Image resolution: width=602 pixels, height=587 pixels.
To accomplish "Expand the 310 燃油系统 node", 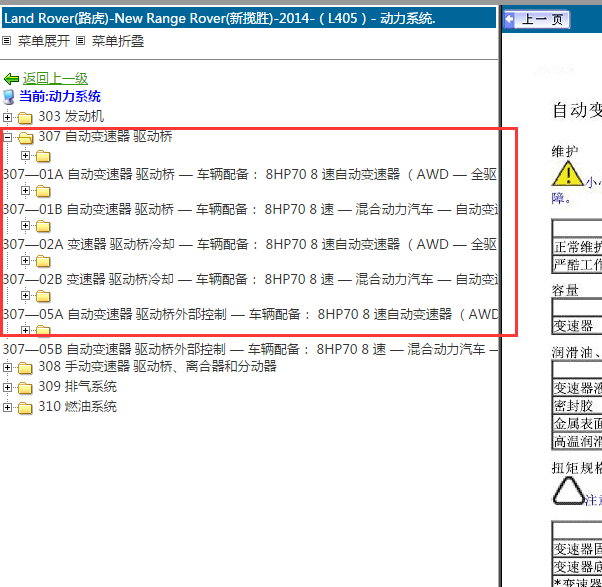I will 7,407.
